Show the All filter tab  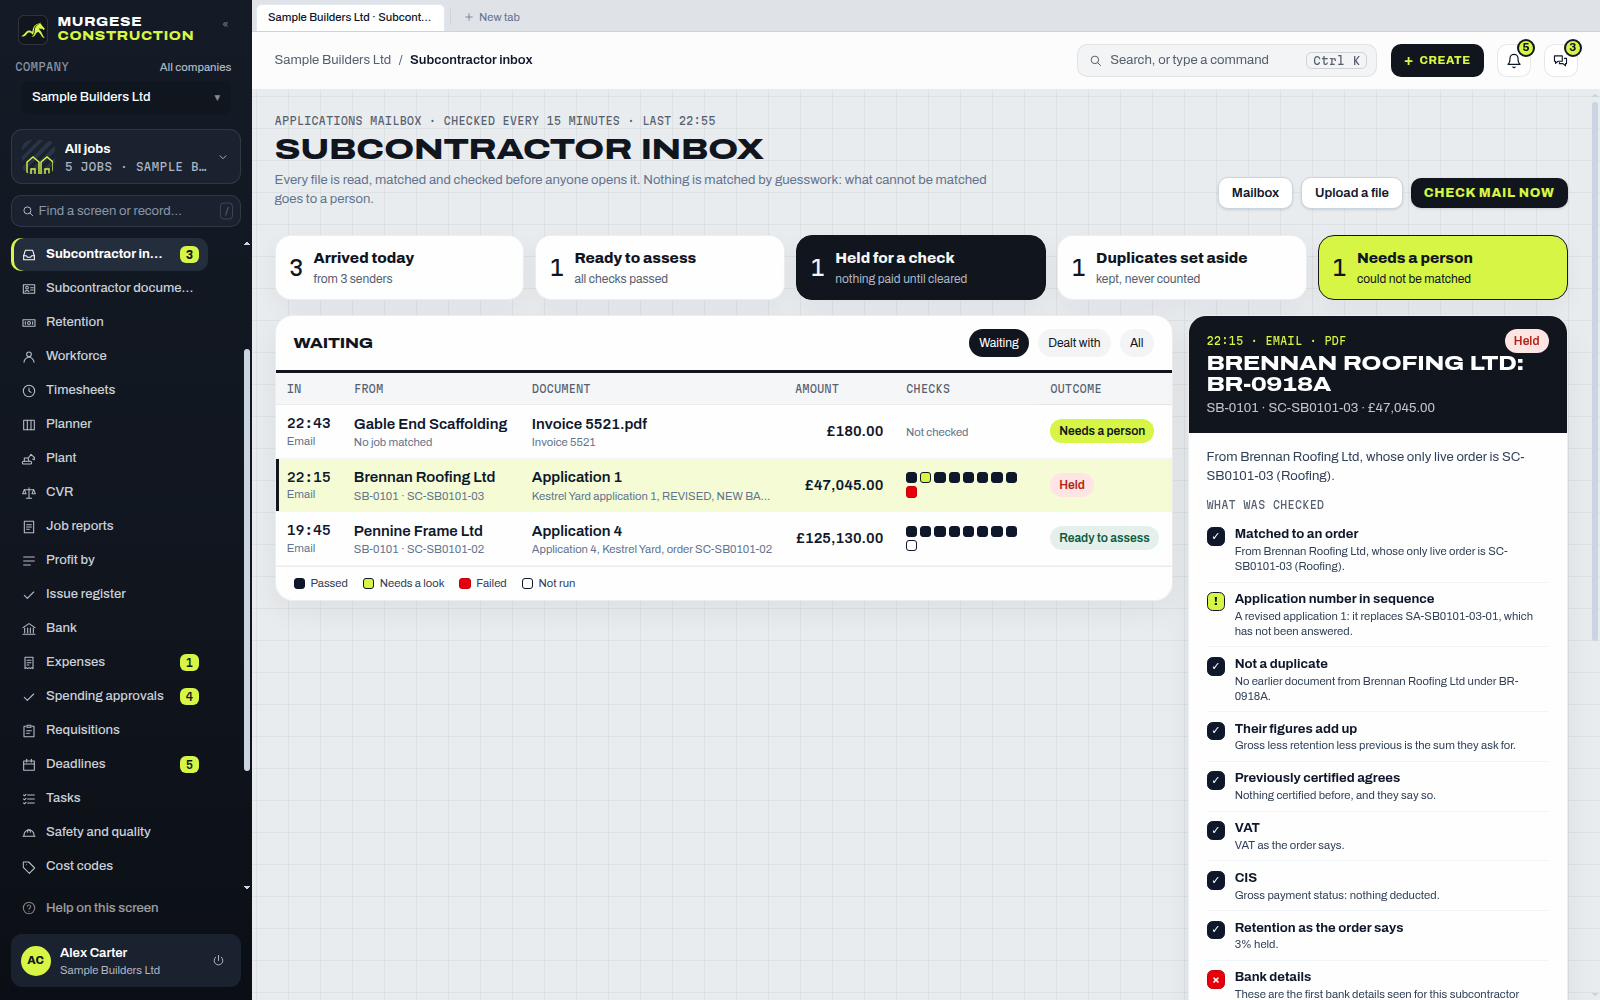1137,343
